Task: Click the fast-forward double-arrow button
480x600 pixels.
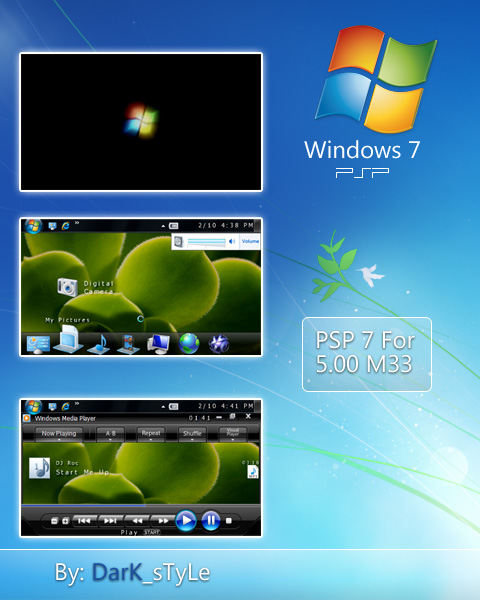Action: 163,521
